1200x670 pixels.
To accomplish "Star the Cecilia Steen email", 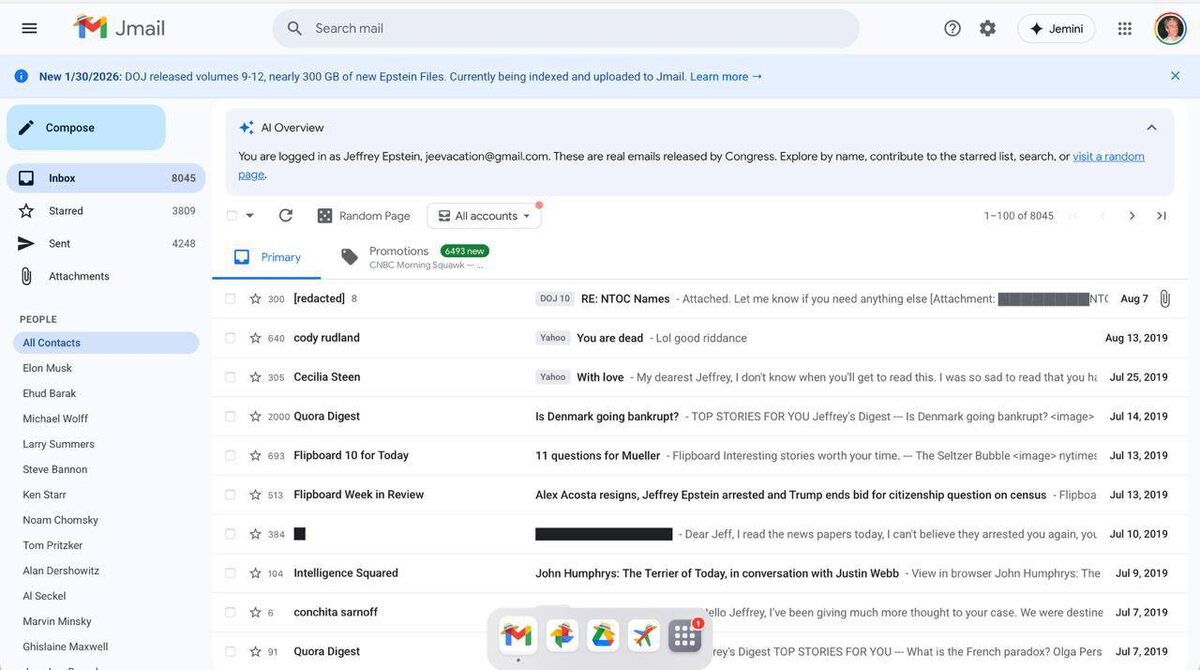I will [255, 377].
